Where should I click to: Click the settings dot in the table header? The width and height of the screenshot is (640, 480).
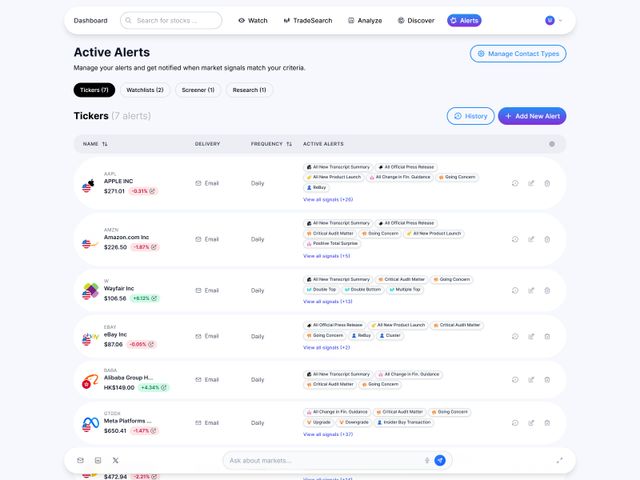click(x=552, y=144)
